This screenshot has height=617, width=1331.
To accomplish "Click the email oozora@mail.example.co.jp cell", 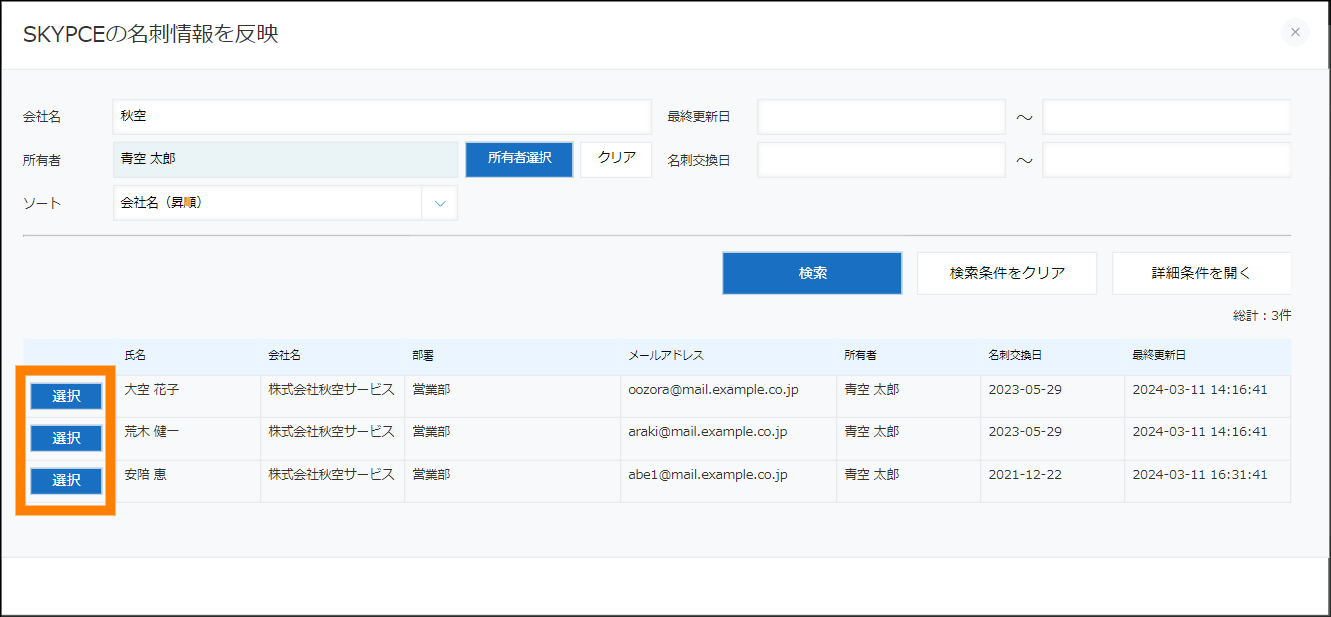I will tap(713, 390).
